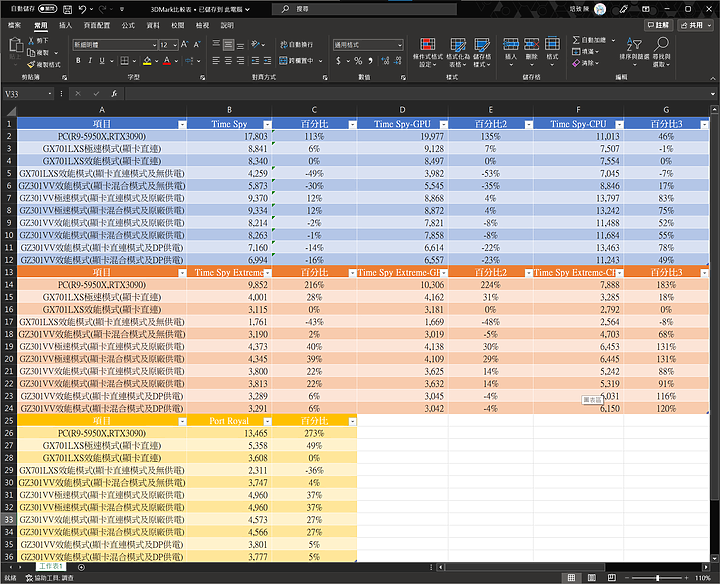
Task: Click Format as Table (格式化為表格) icon
Action: pyautogui.click(x=458, y=45)
